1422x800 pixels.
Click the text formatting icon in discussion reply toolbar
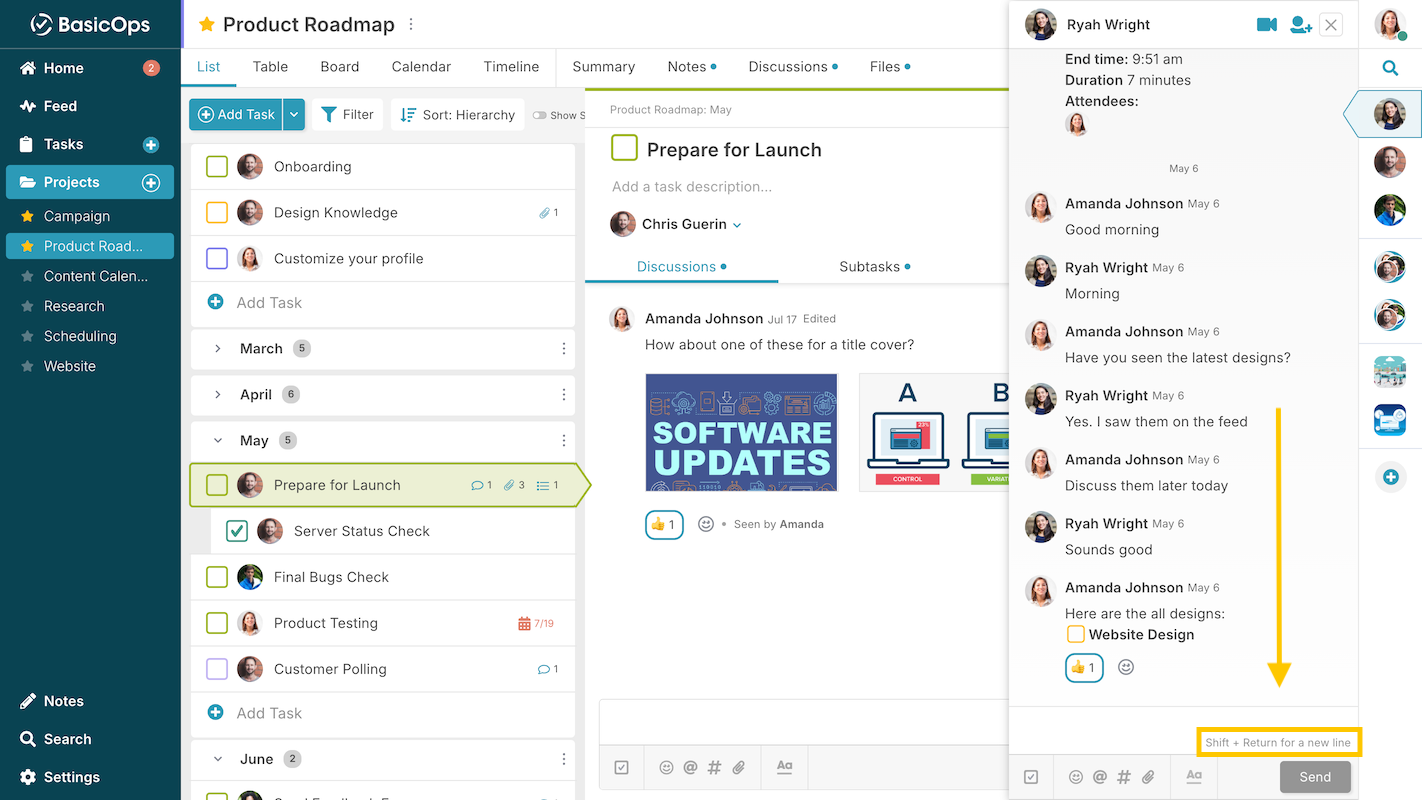coord(784,767)
